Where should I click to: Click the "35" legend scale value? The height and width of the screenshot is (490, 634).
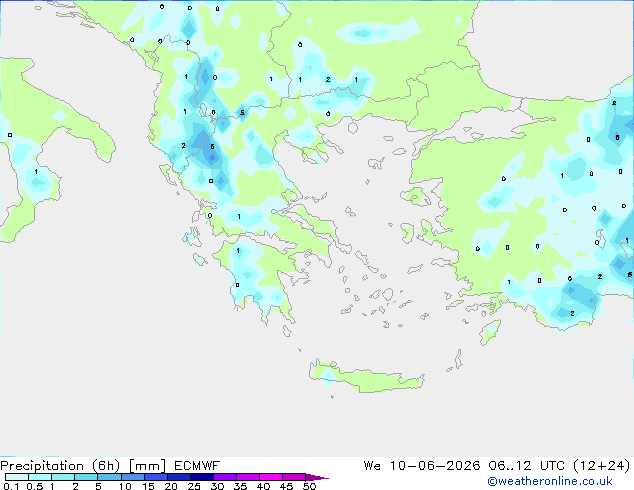pyautogui.click(x=240, y=486)
